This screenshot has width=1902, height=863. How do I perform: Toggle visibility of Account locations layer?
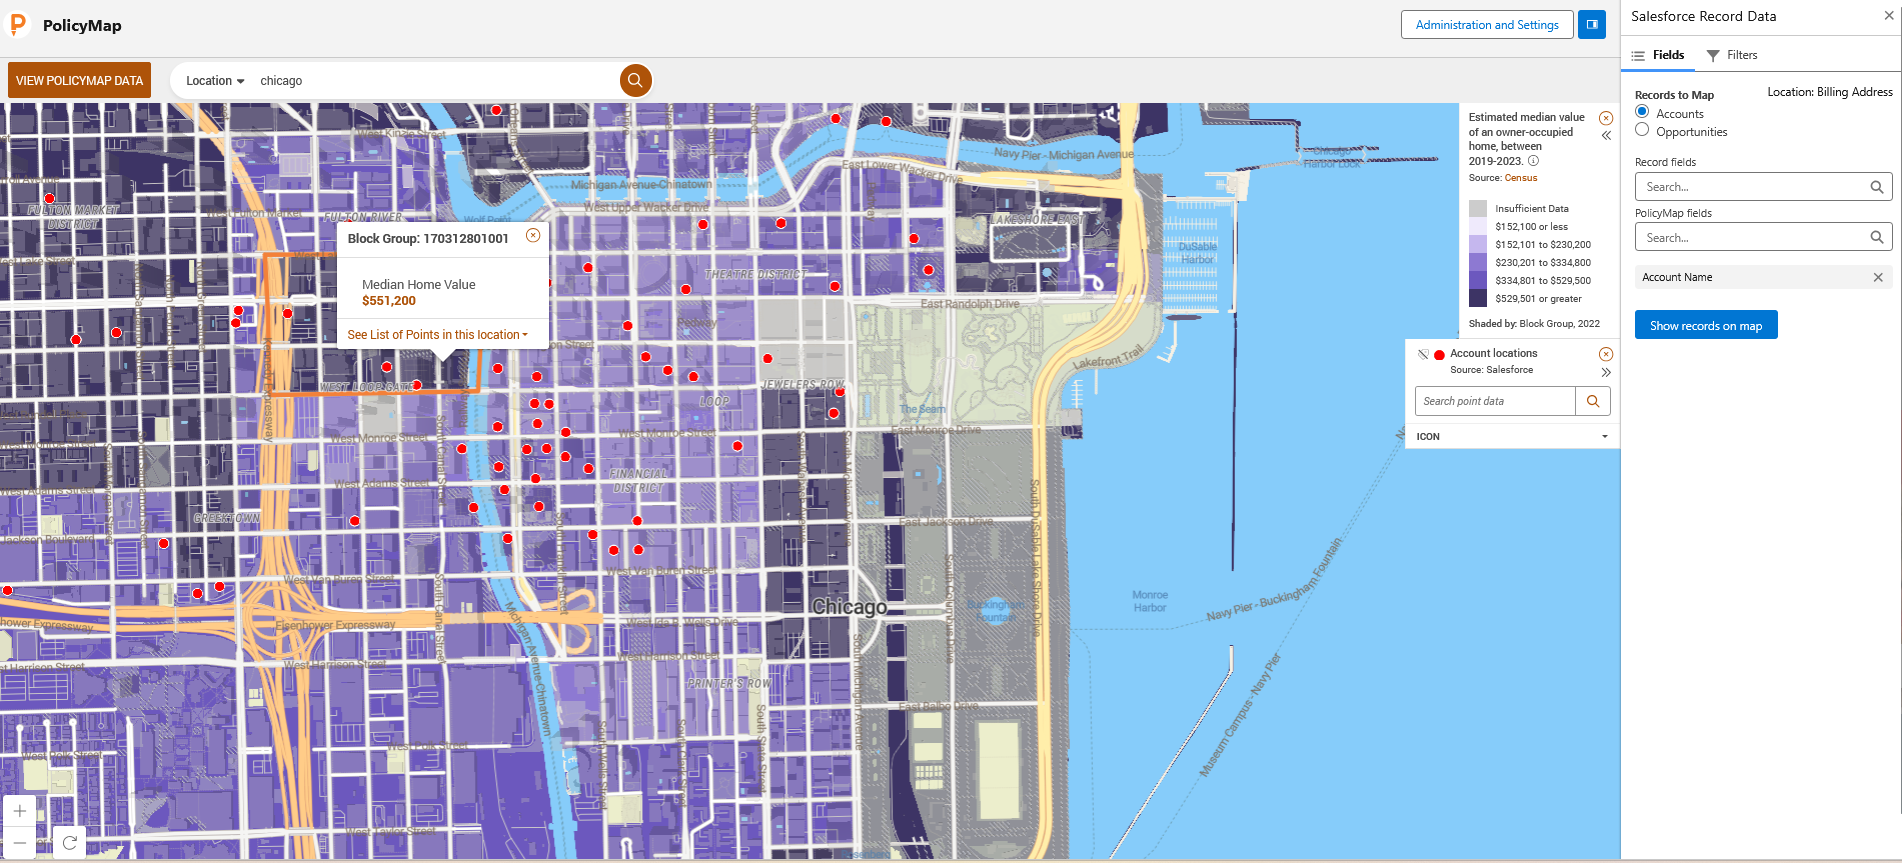(x=1423, y=354)
